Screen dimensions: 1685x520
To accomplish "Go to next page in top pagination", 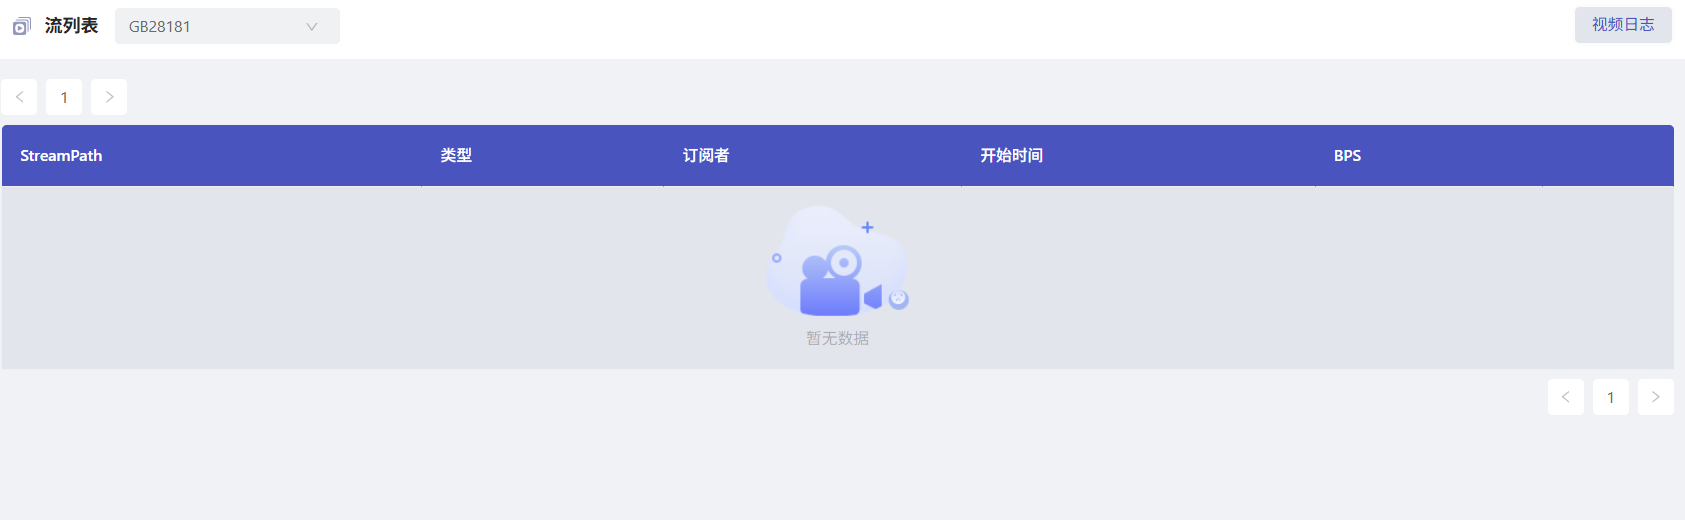I will pos(109,97).
